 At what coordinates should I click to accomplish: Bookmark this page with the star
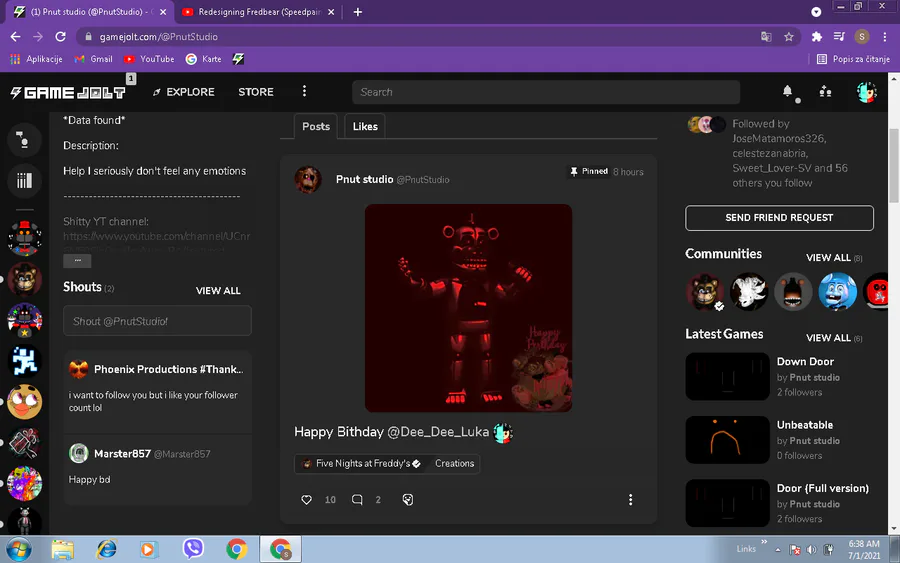(x=789, y=37)
